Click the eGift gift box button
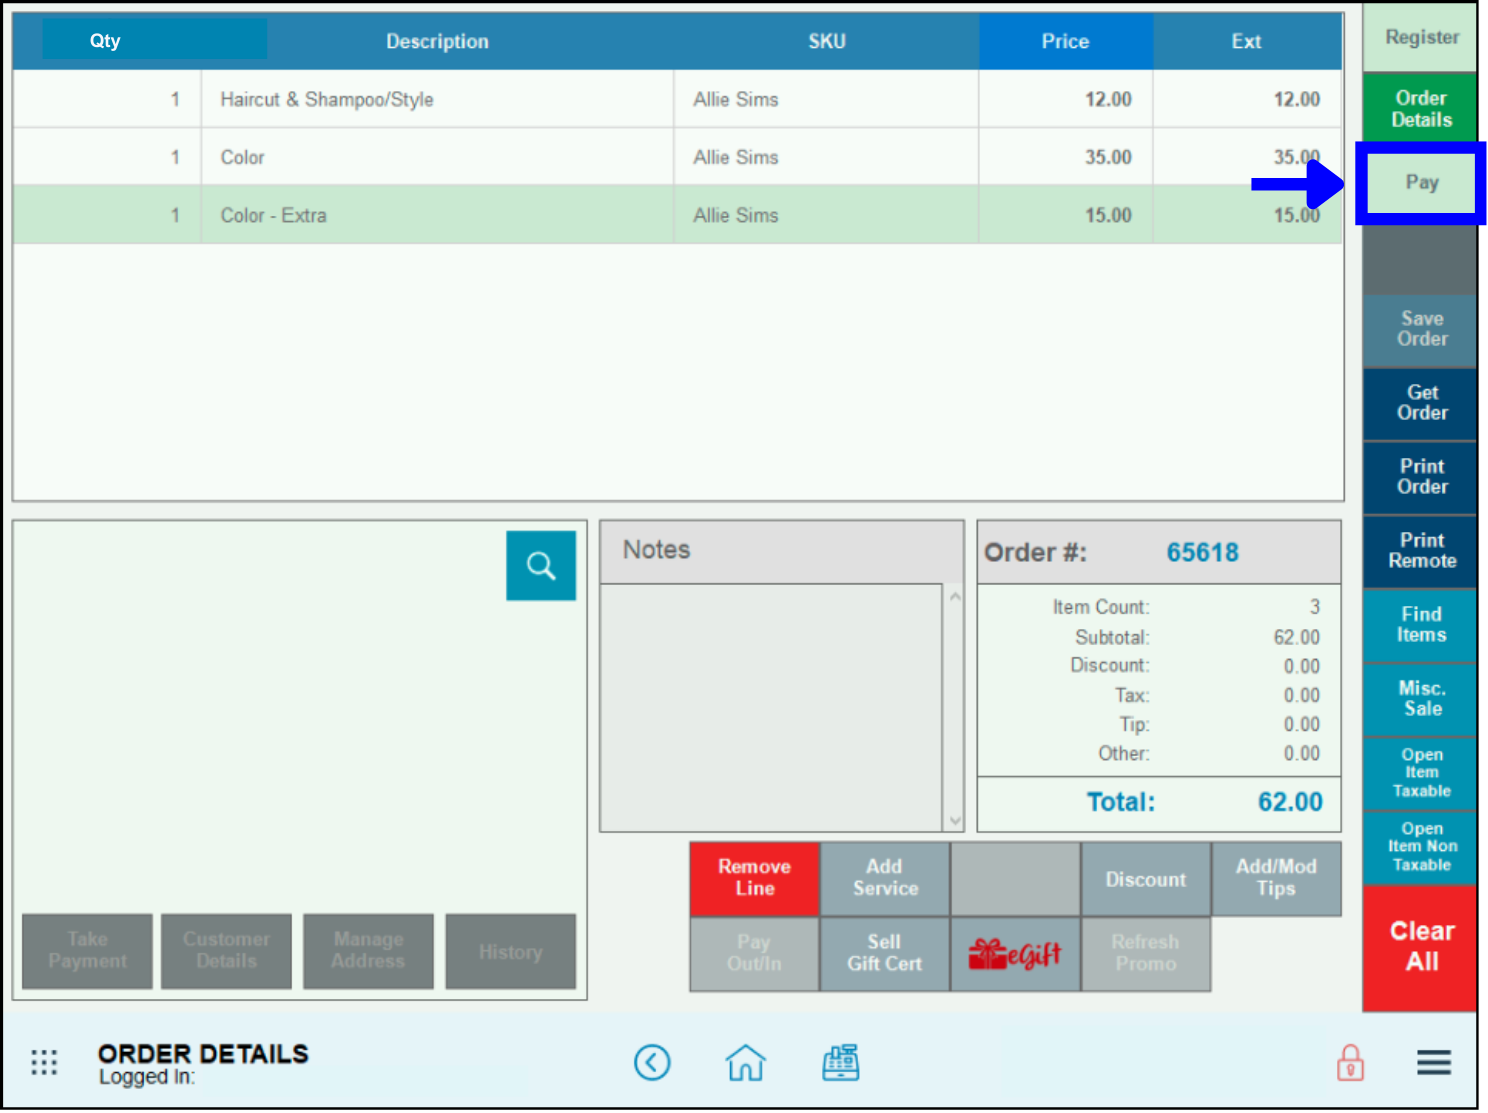 tap(1015, 955)
